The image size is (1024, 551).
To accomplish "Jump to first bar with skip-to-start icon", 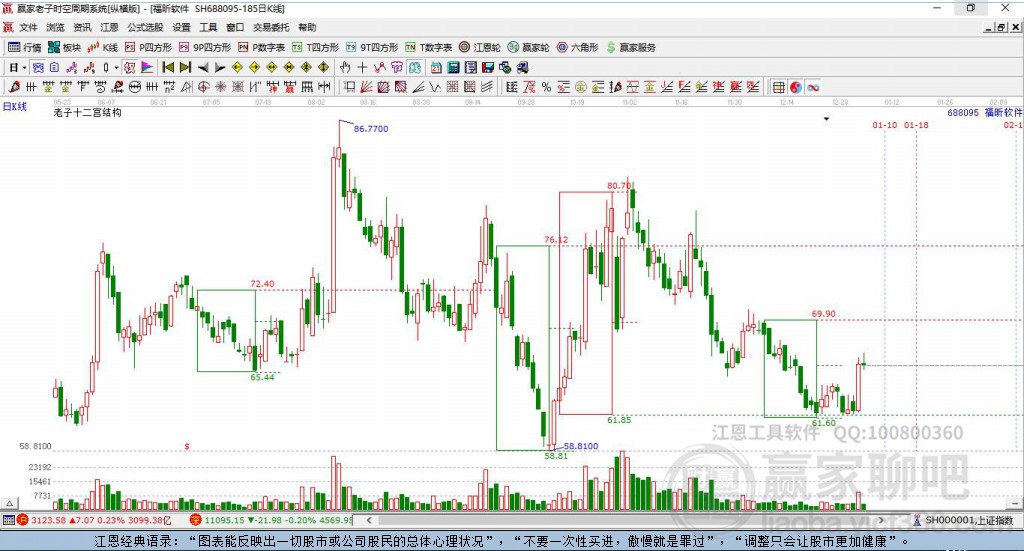I will [168, 67].
